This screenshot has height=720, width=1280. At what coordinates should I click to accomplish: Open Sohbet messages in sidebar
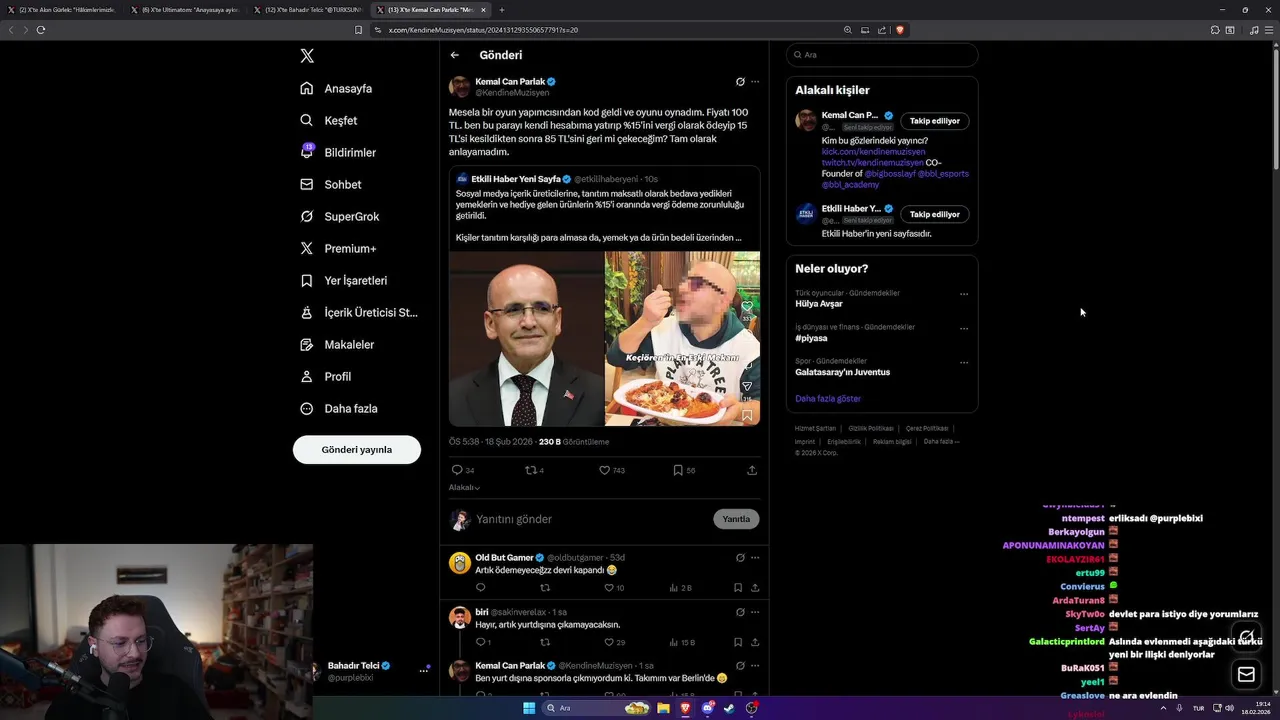click(331, 184)
